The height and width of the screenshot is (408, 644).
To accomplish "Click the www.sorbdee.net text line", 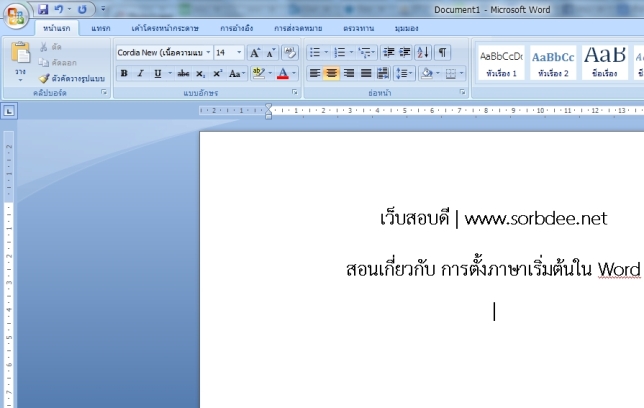I will coord(536,218).
